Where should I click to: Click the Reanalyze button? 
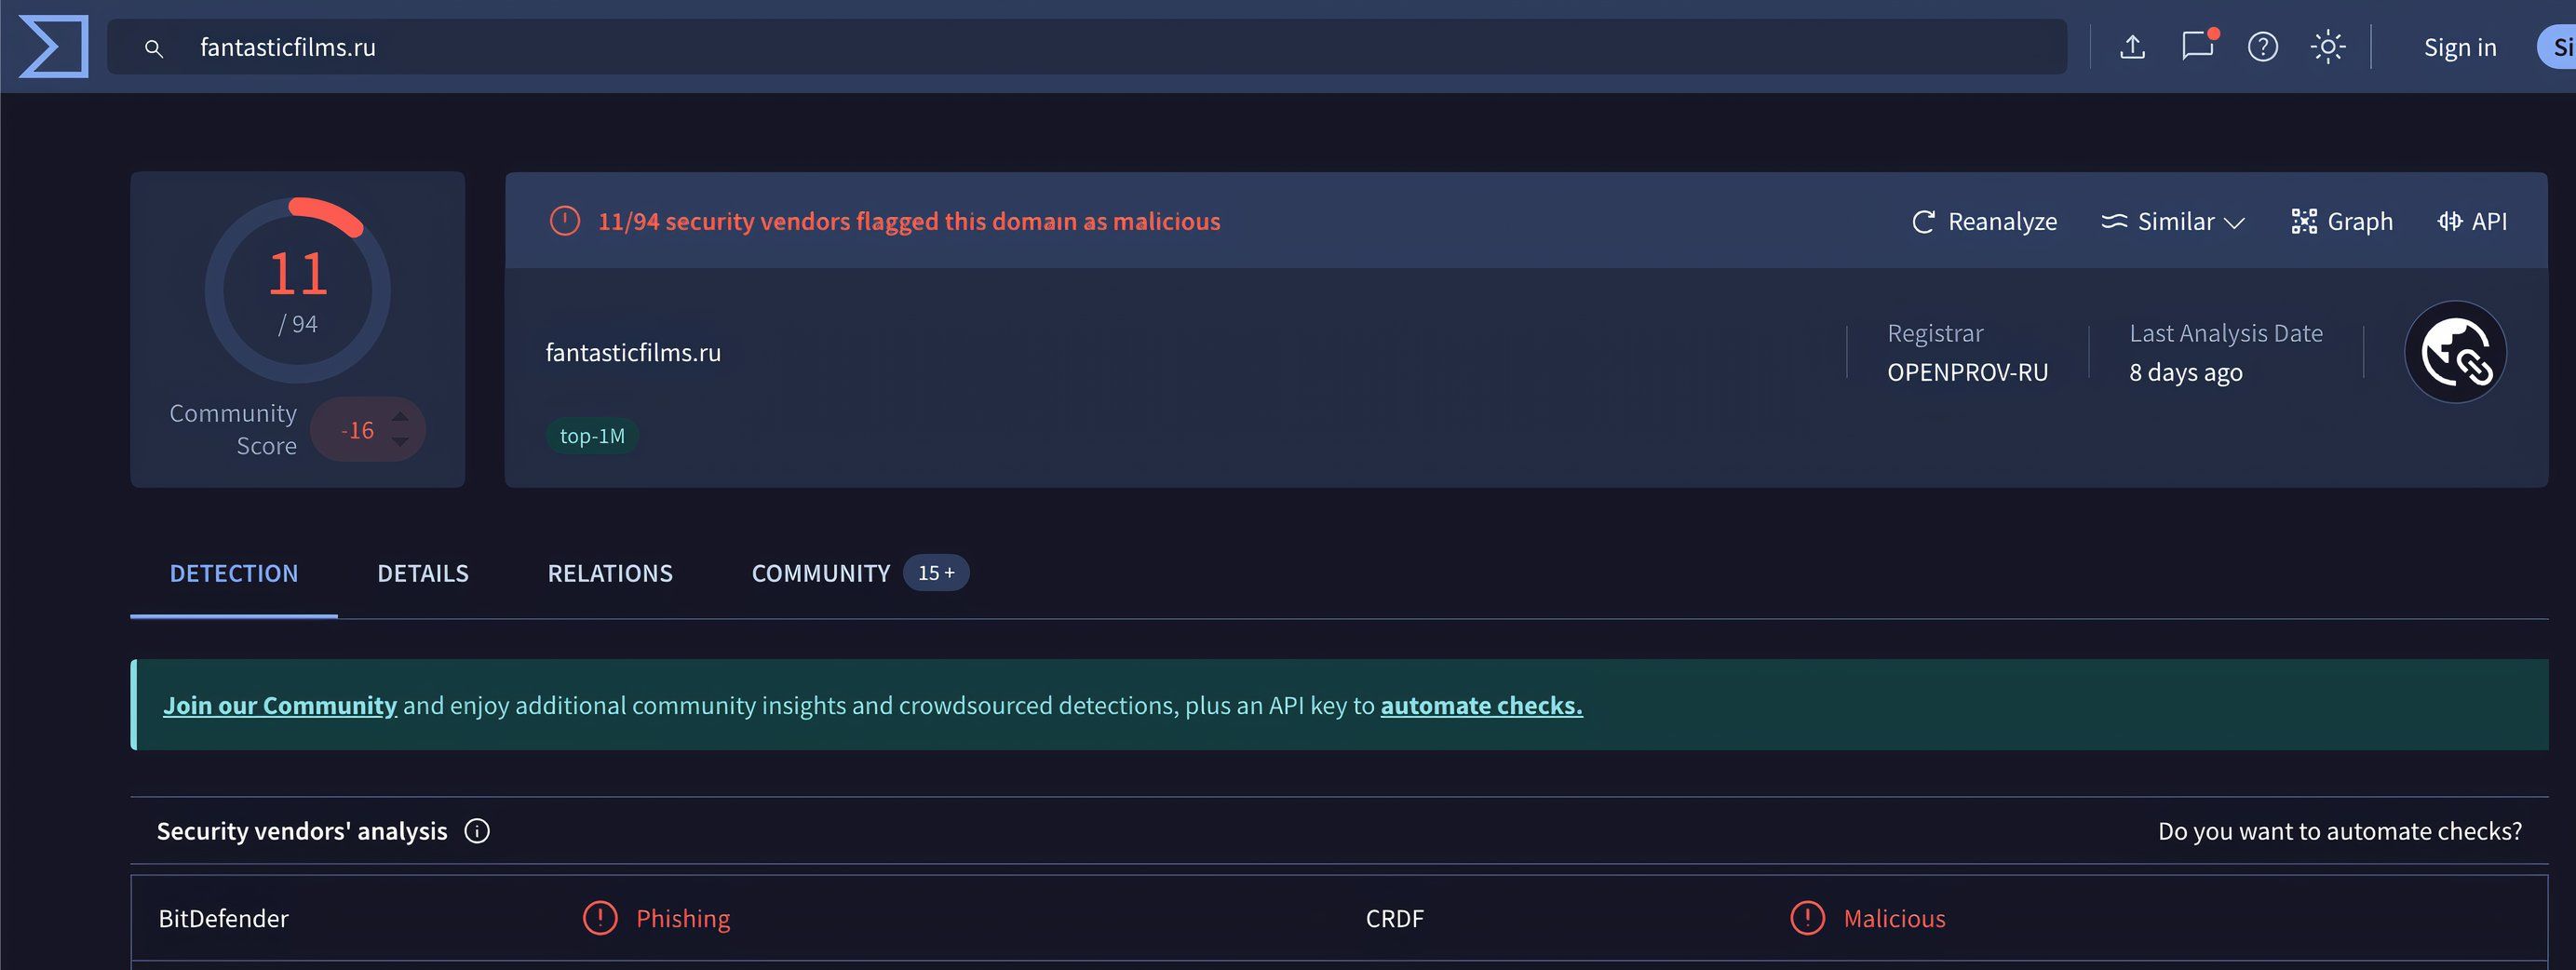1984,221
